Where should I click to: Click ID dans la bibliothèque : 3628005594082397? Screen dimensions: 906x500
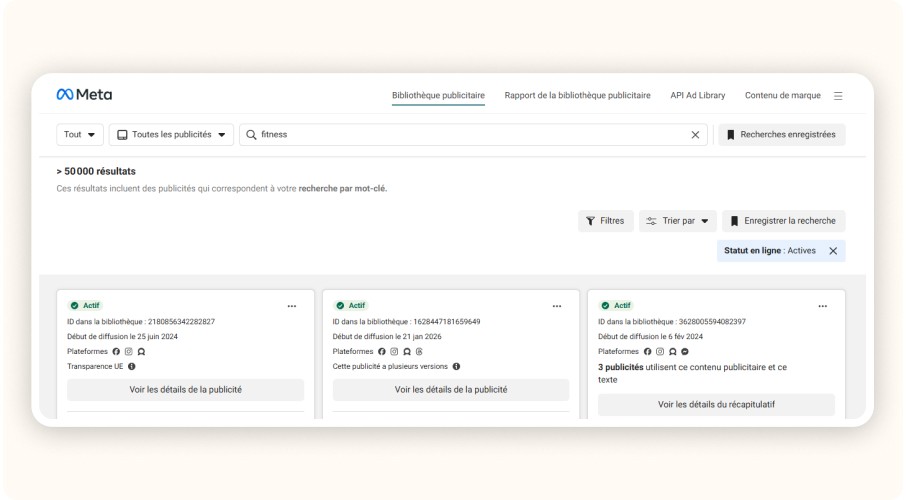[672, 321]
